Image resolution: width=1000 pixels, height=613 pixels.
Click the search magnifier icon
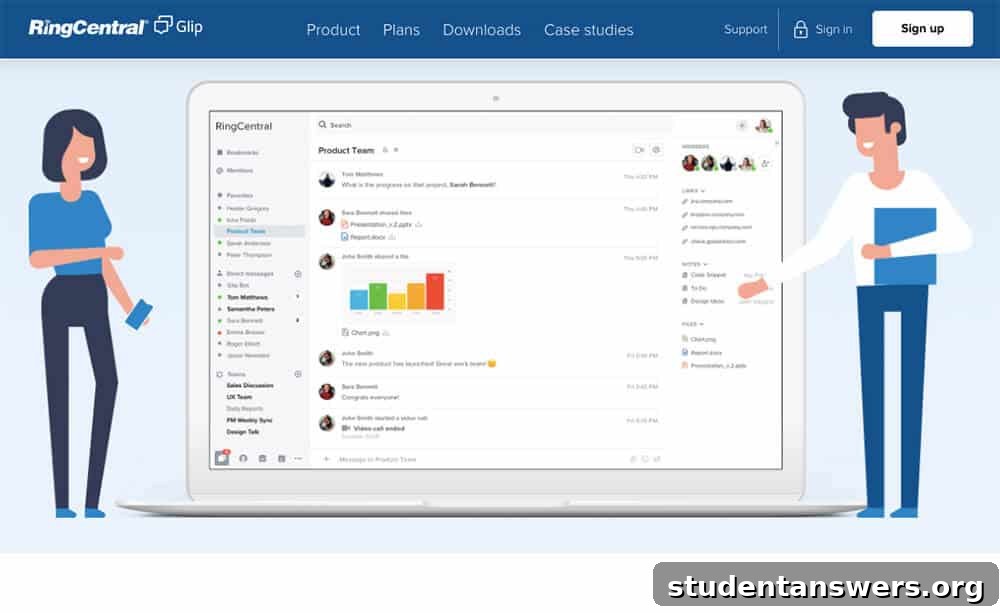[323, 124]
